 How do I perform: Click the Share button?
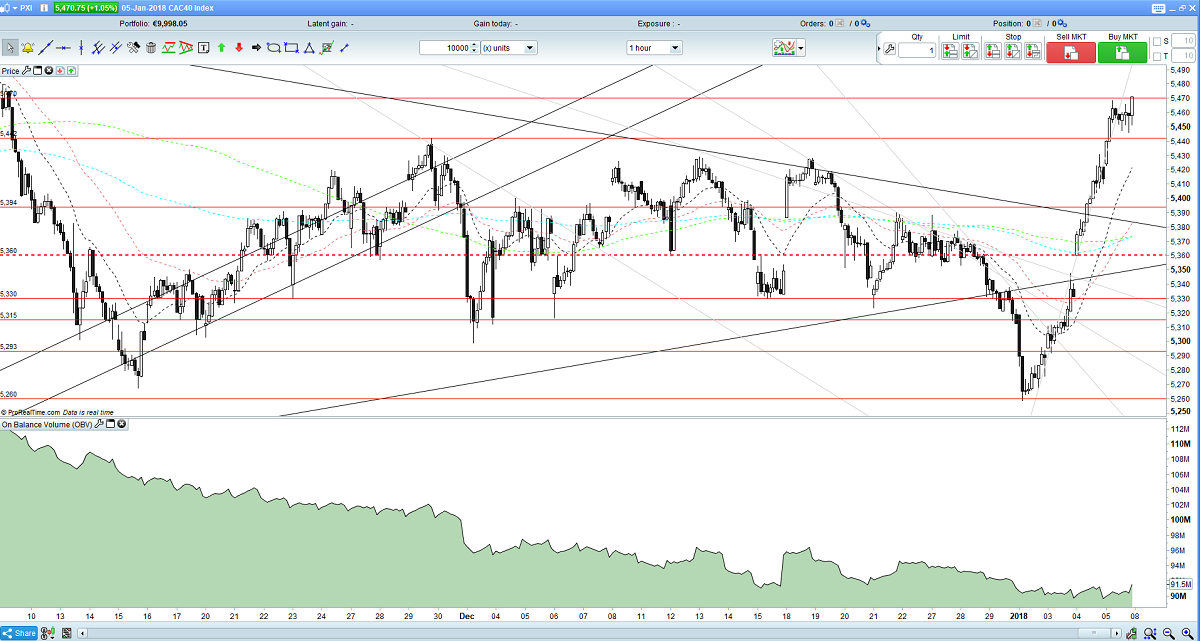tap(19, 633)
